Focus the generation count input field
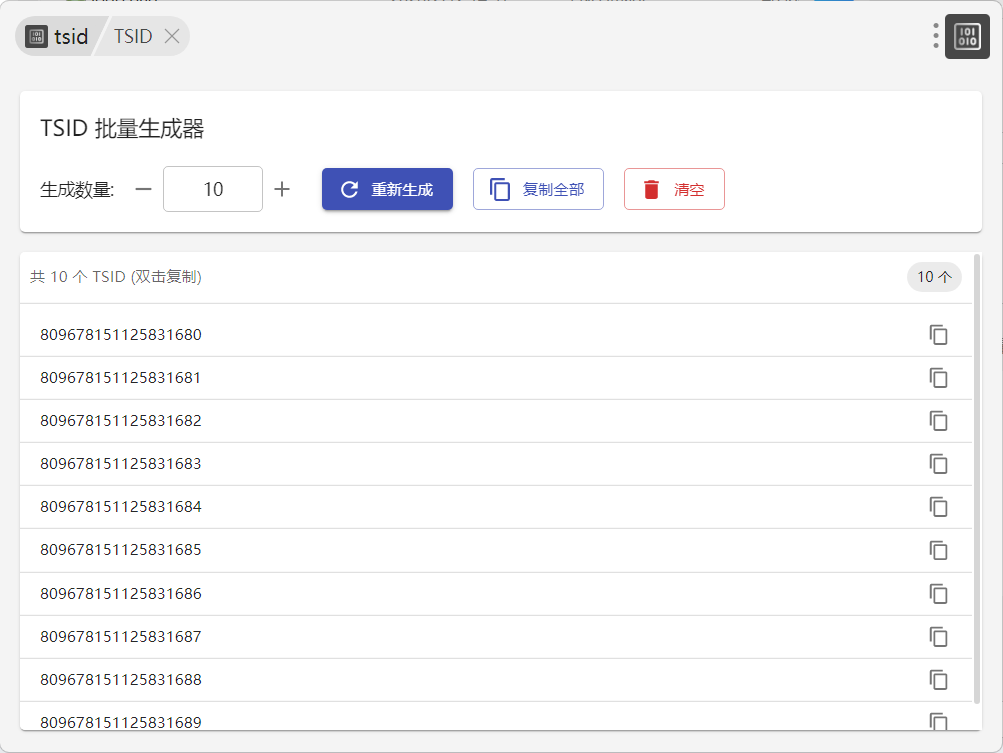1003x753 pixels. (x=213, y=189)
